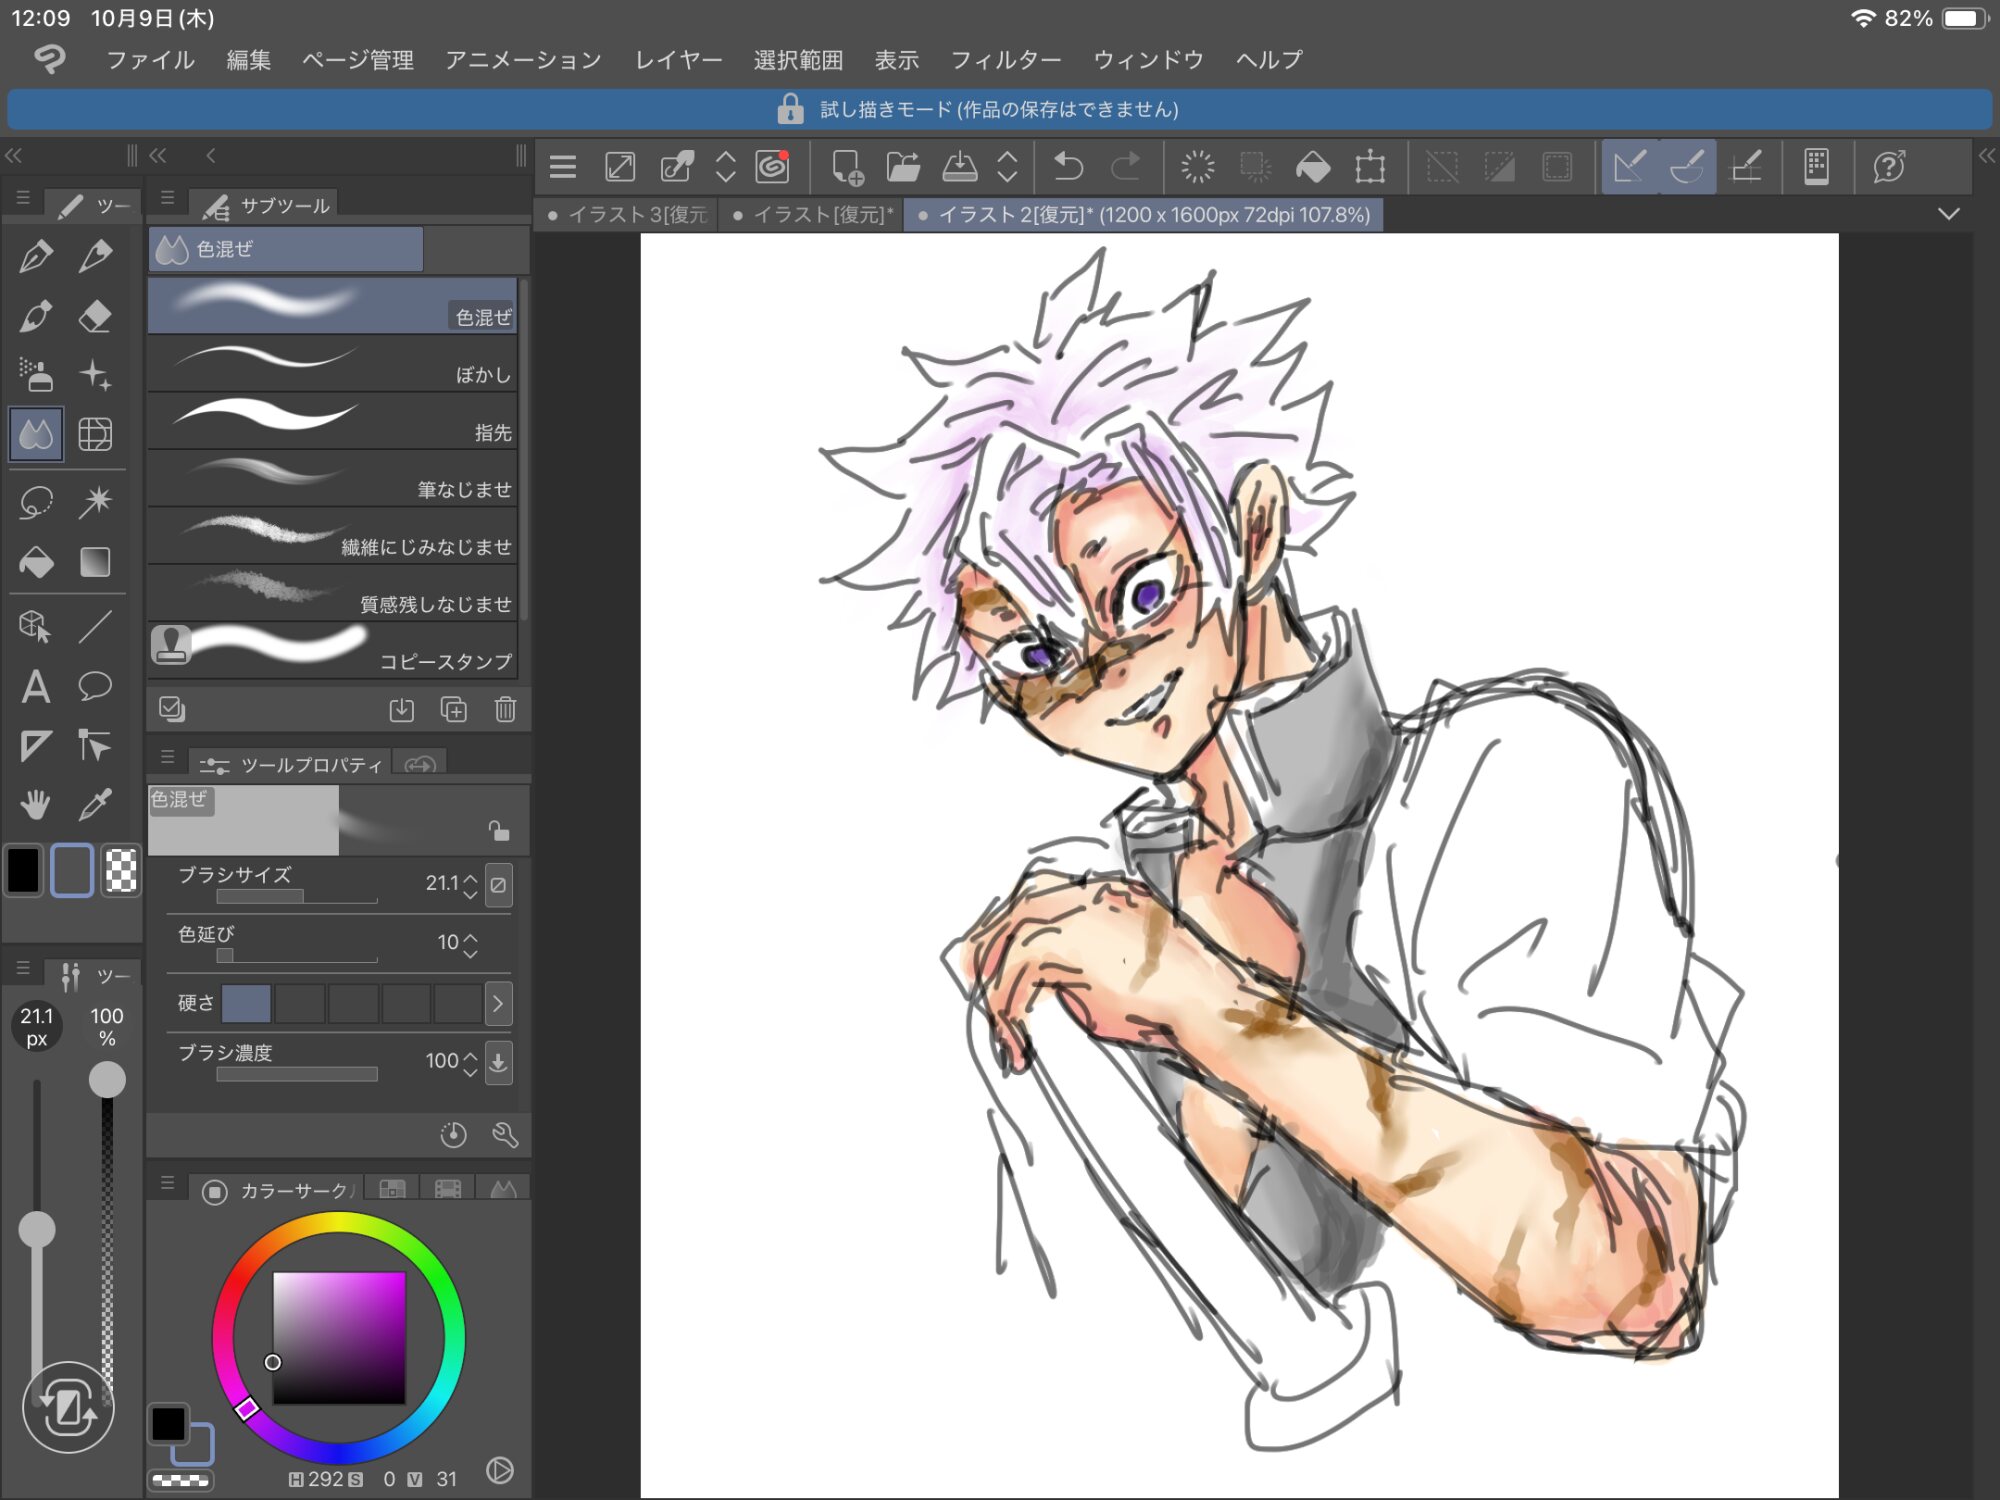Toggle brush size pressure settings button
This screenshot has width=2000, height=1500.
click(498, 885)
